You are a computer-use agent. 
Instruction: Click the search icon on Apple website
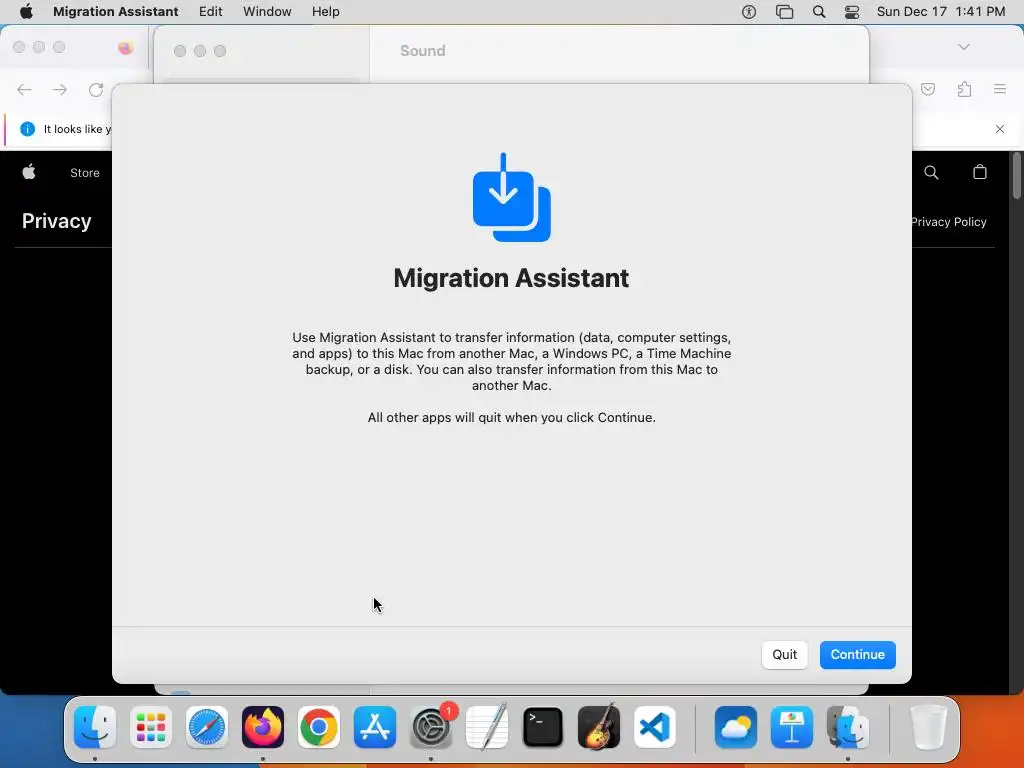[x=931, y=172]
